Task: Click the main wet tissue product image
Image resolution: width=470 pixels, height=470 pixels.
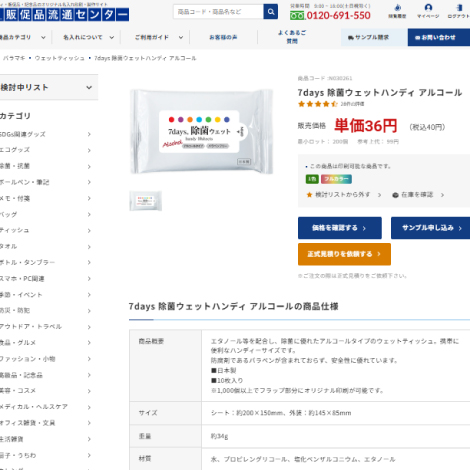Action: click(x=201, y=132)
